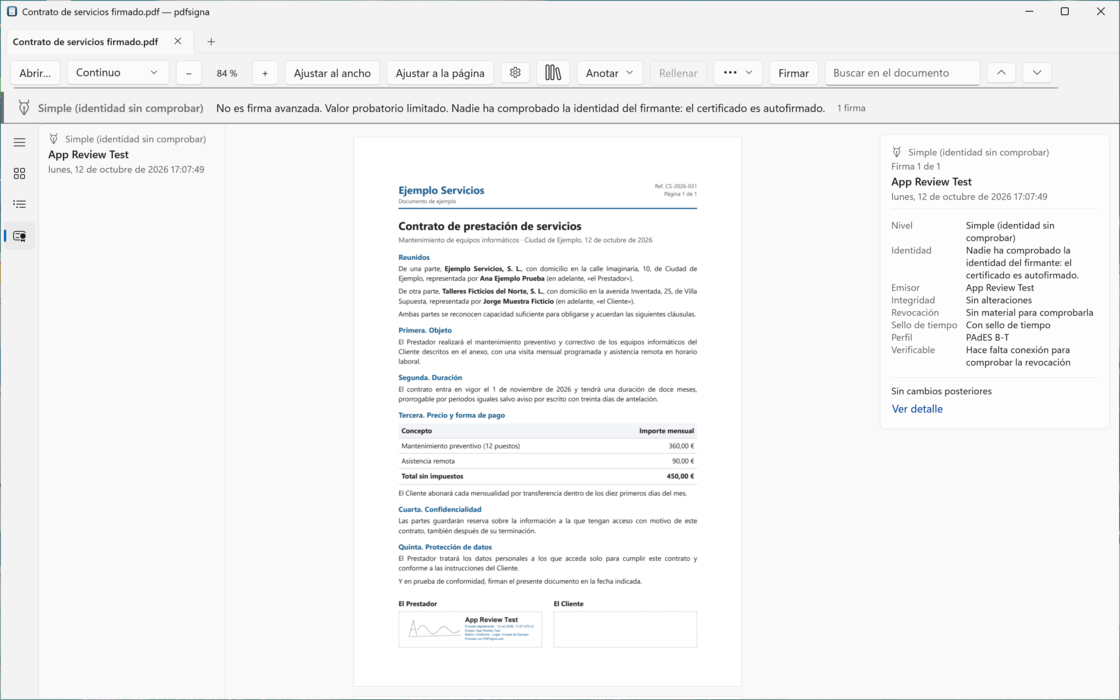Click the empty El Cliente signature box
This screenshot has height=700, width=1120.
pos(625,629)
